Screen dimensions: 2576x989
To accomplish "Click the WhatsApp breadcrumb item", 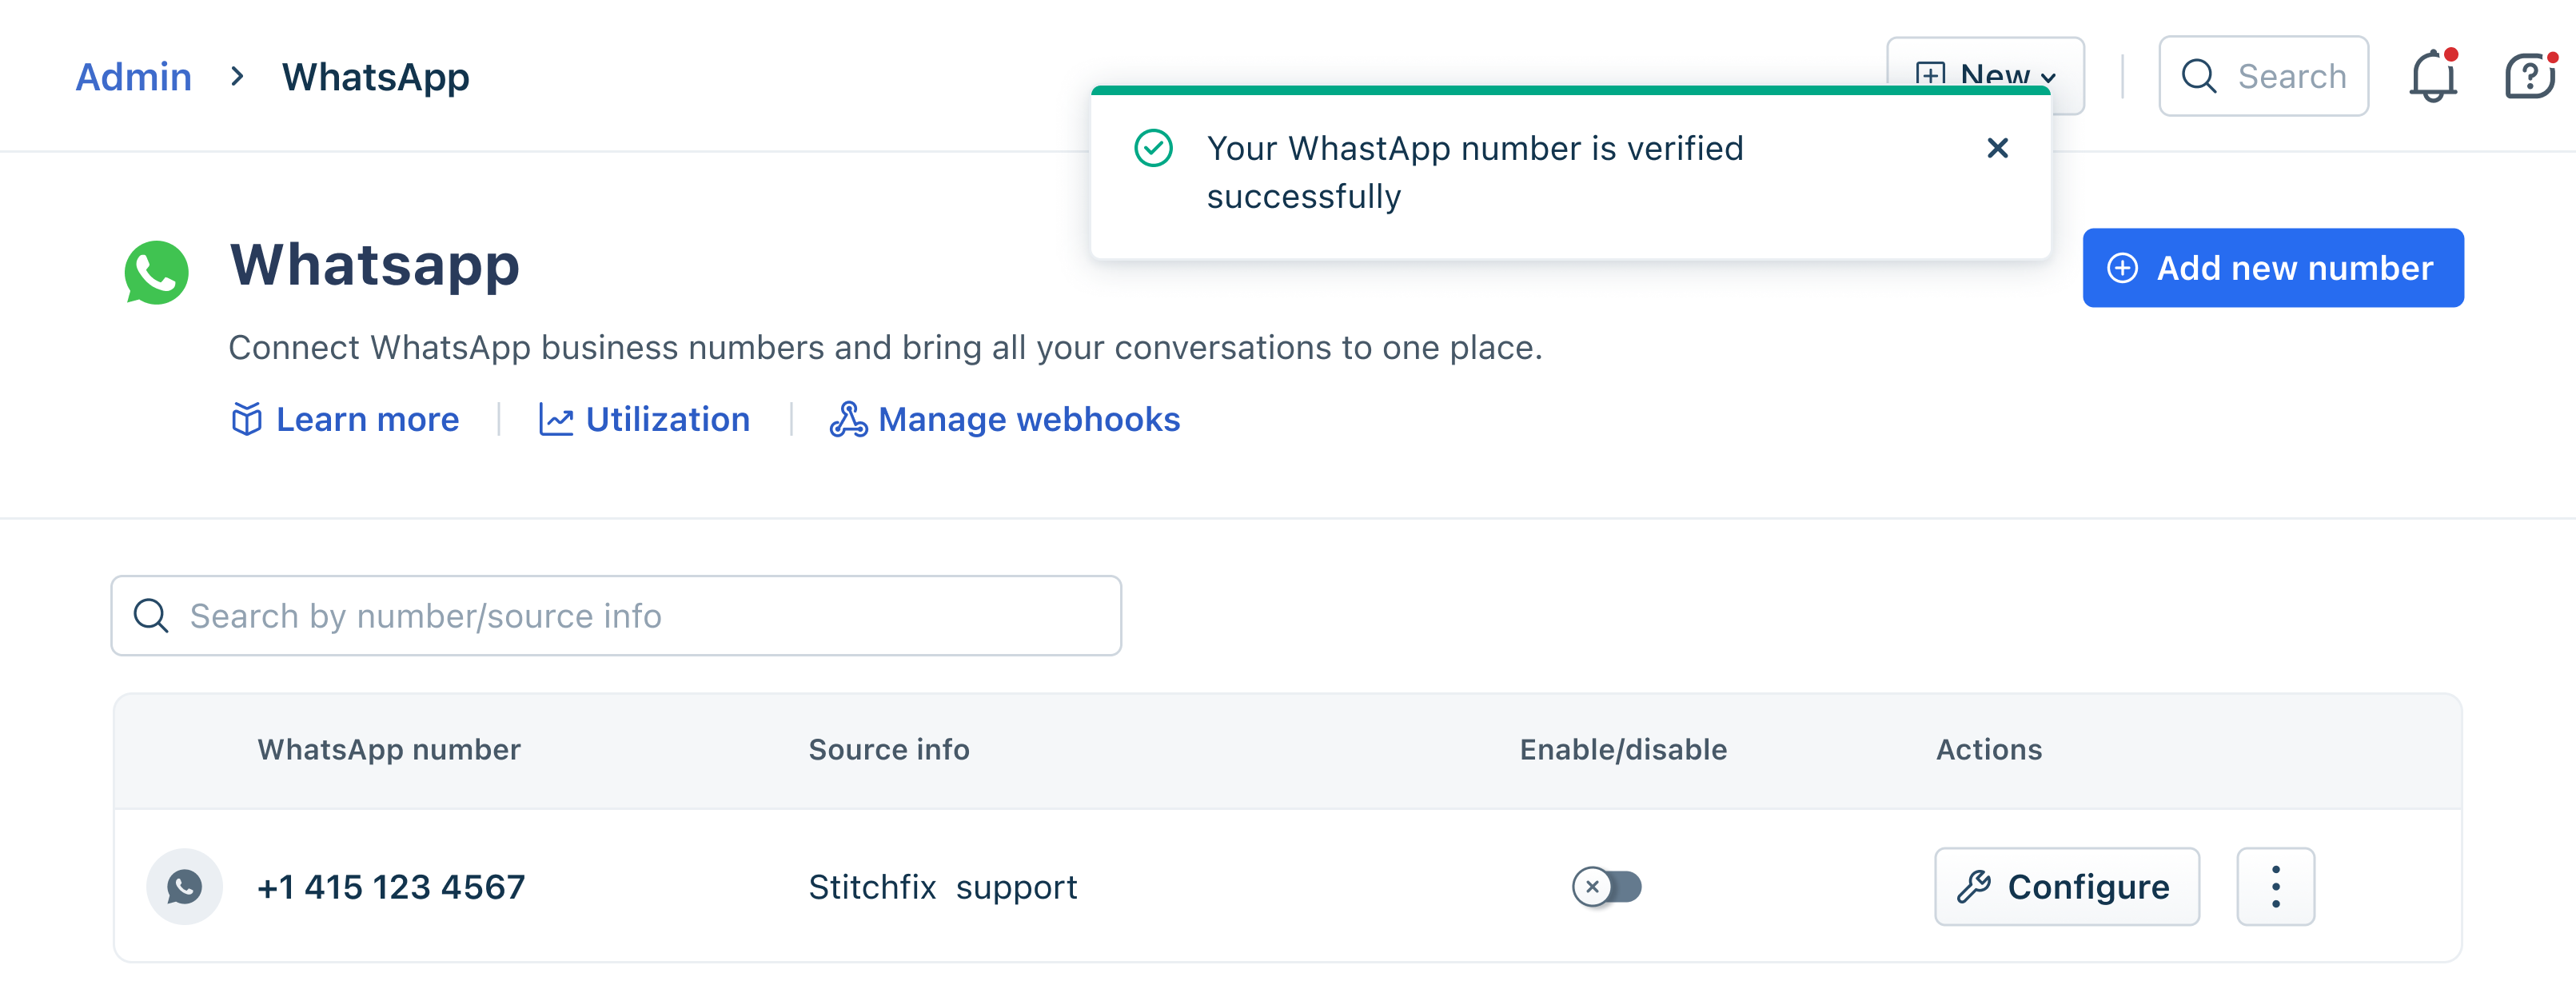I will coord(375,77).
